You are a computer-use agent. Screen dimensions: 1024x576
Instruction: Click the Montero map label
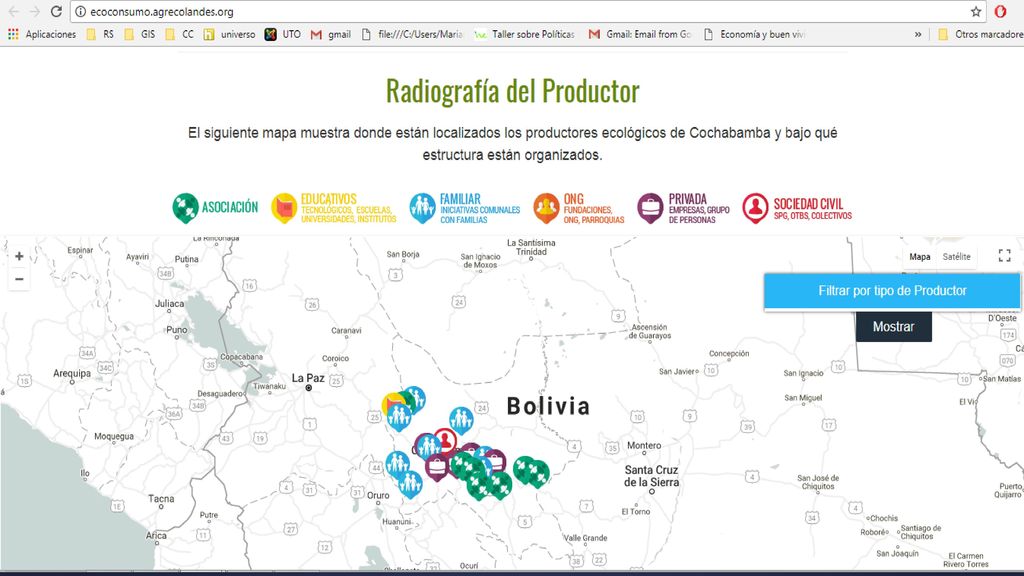(644, 445)
